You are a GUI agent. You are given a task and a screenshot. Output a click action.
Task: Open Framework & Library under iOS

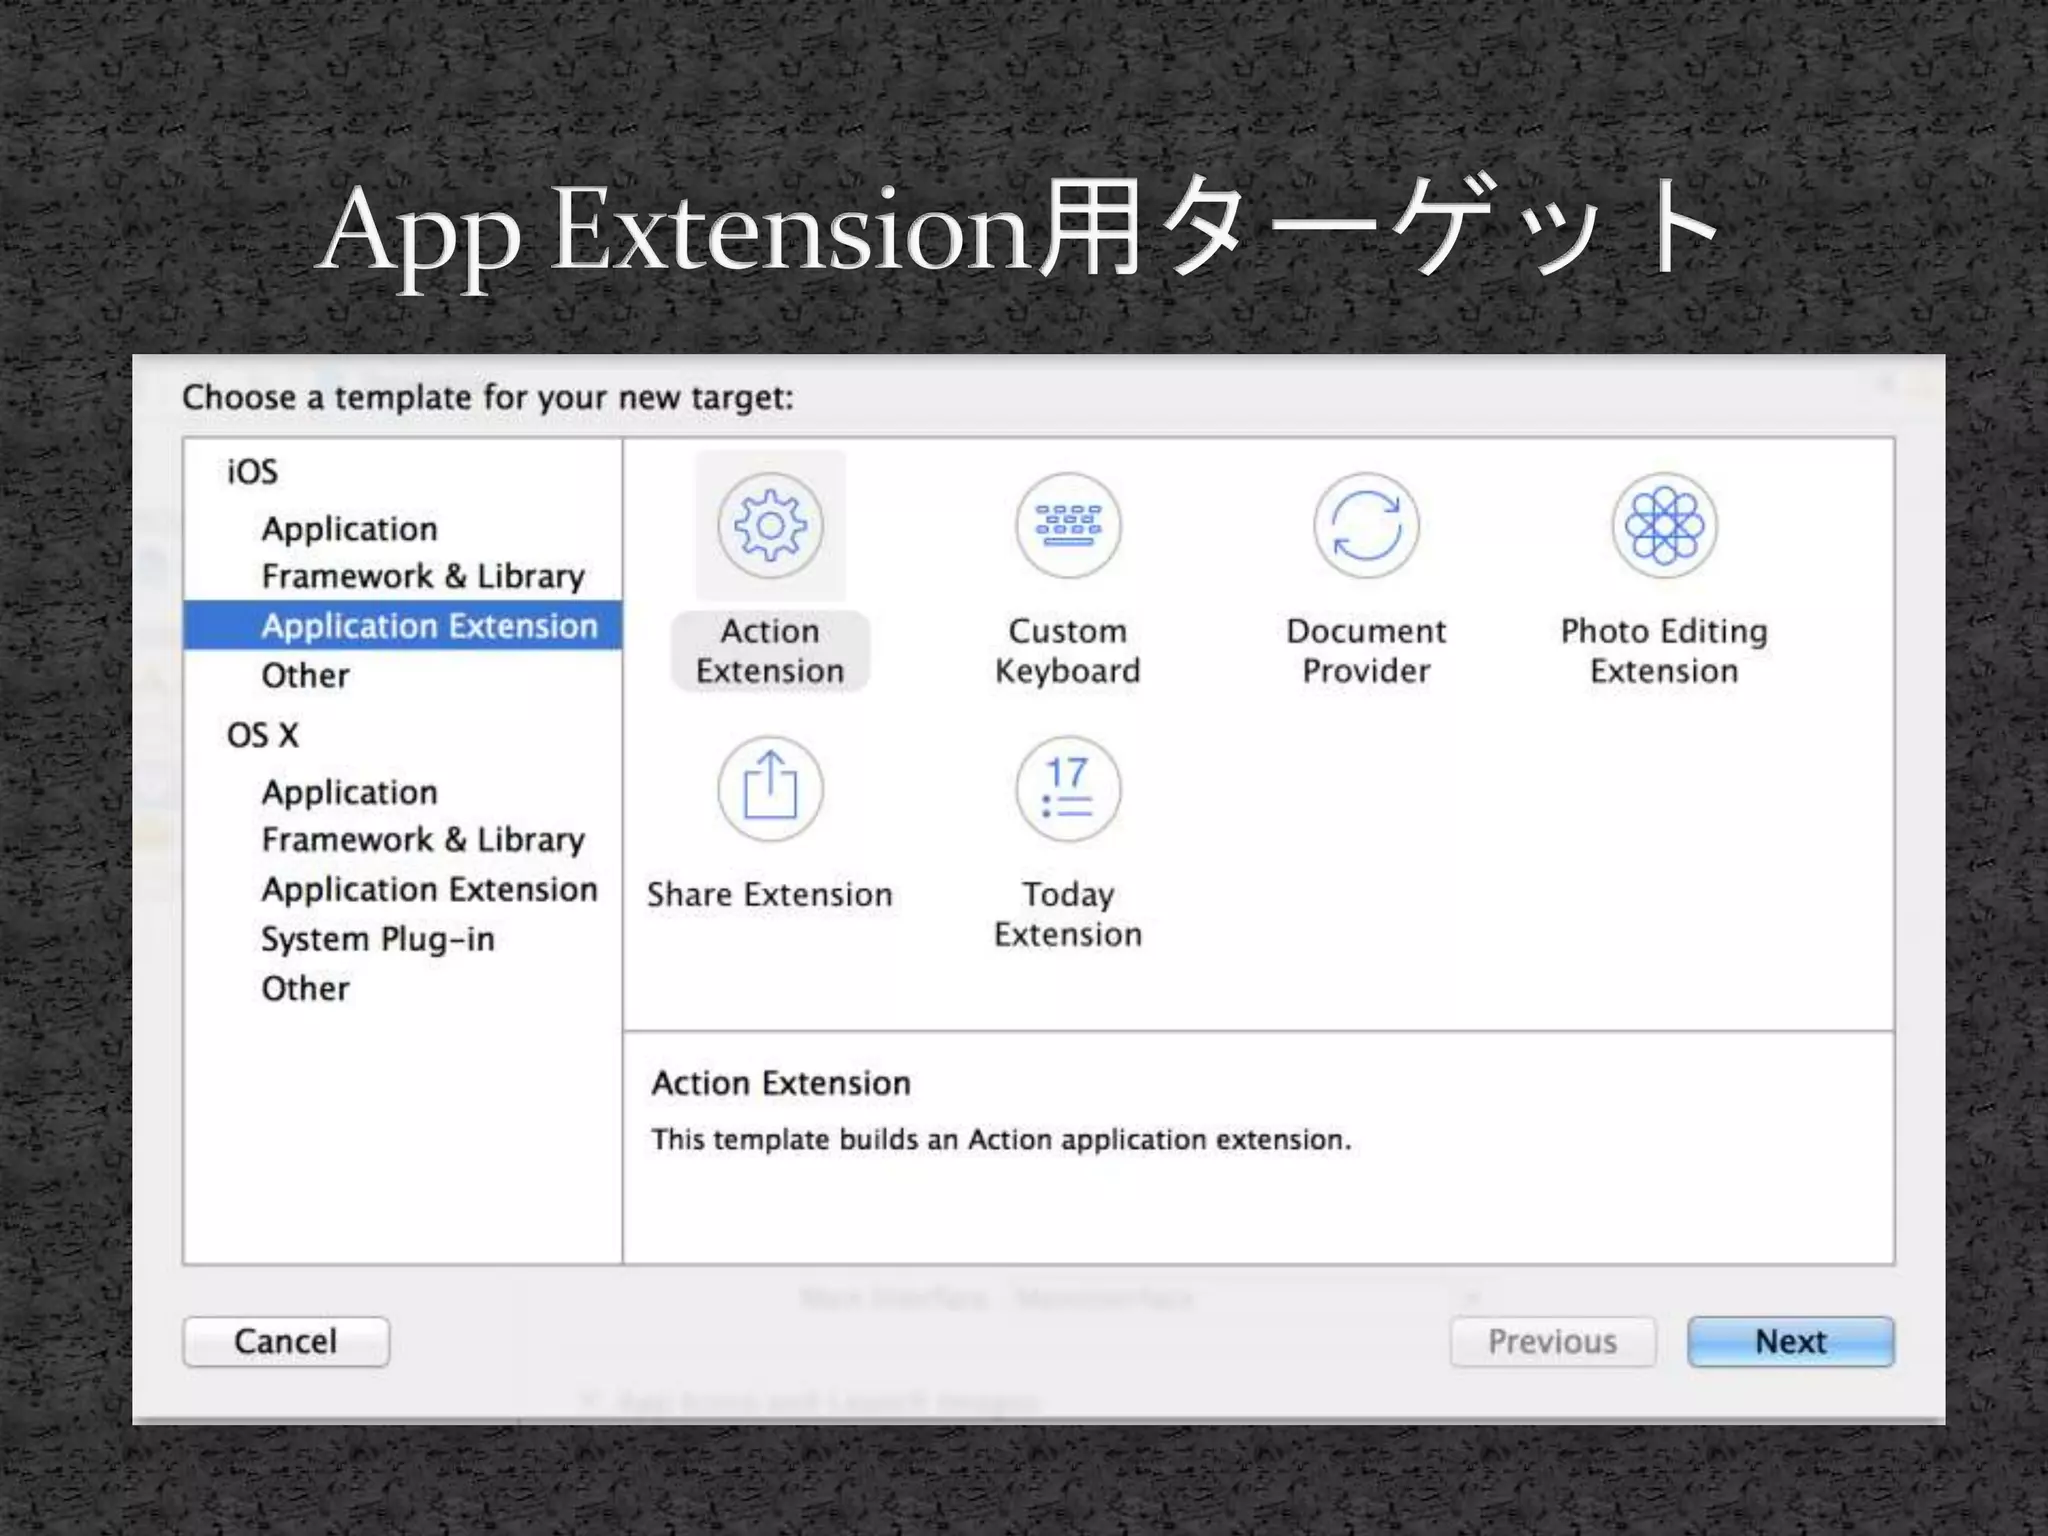click(x=423, y=577)
